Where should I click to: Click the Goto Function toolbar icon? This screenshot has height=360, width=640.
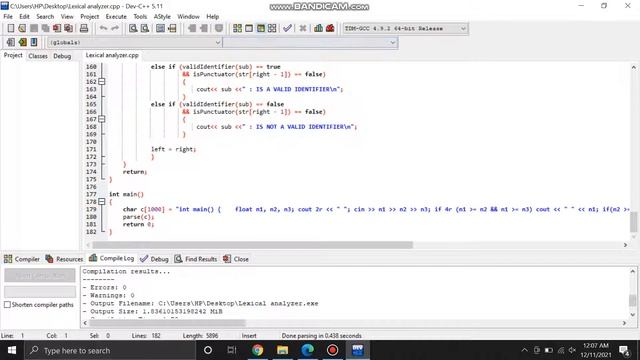click(x=160, y=28)
